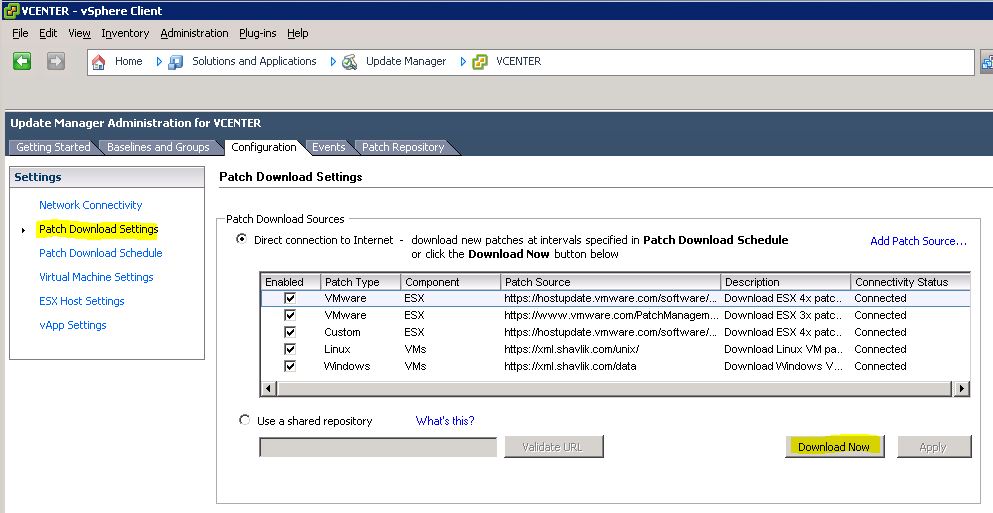Open the Help menu
This screenshot has width=993, height=513.
coord(298,33)
